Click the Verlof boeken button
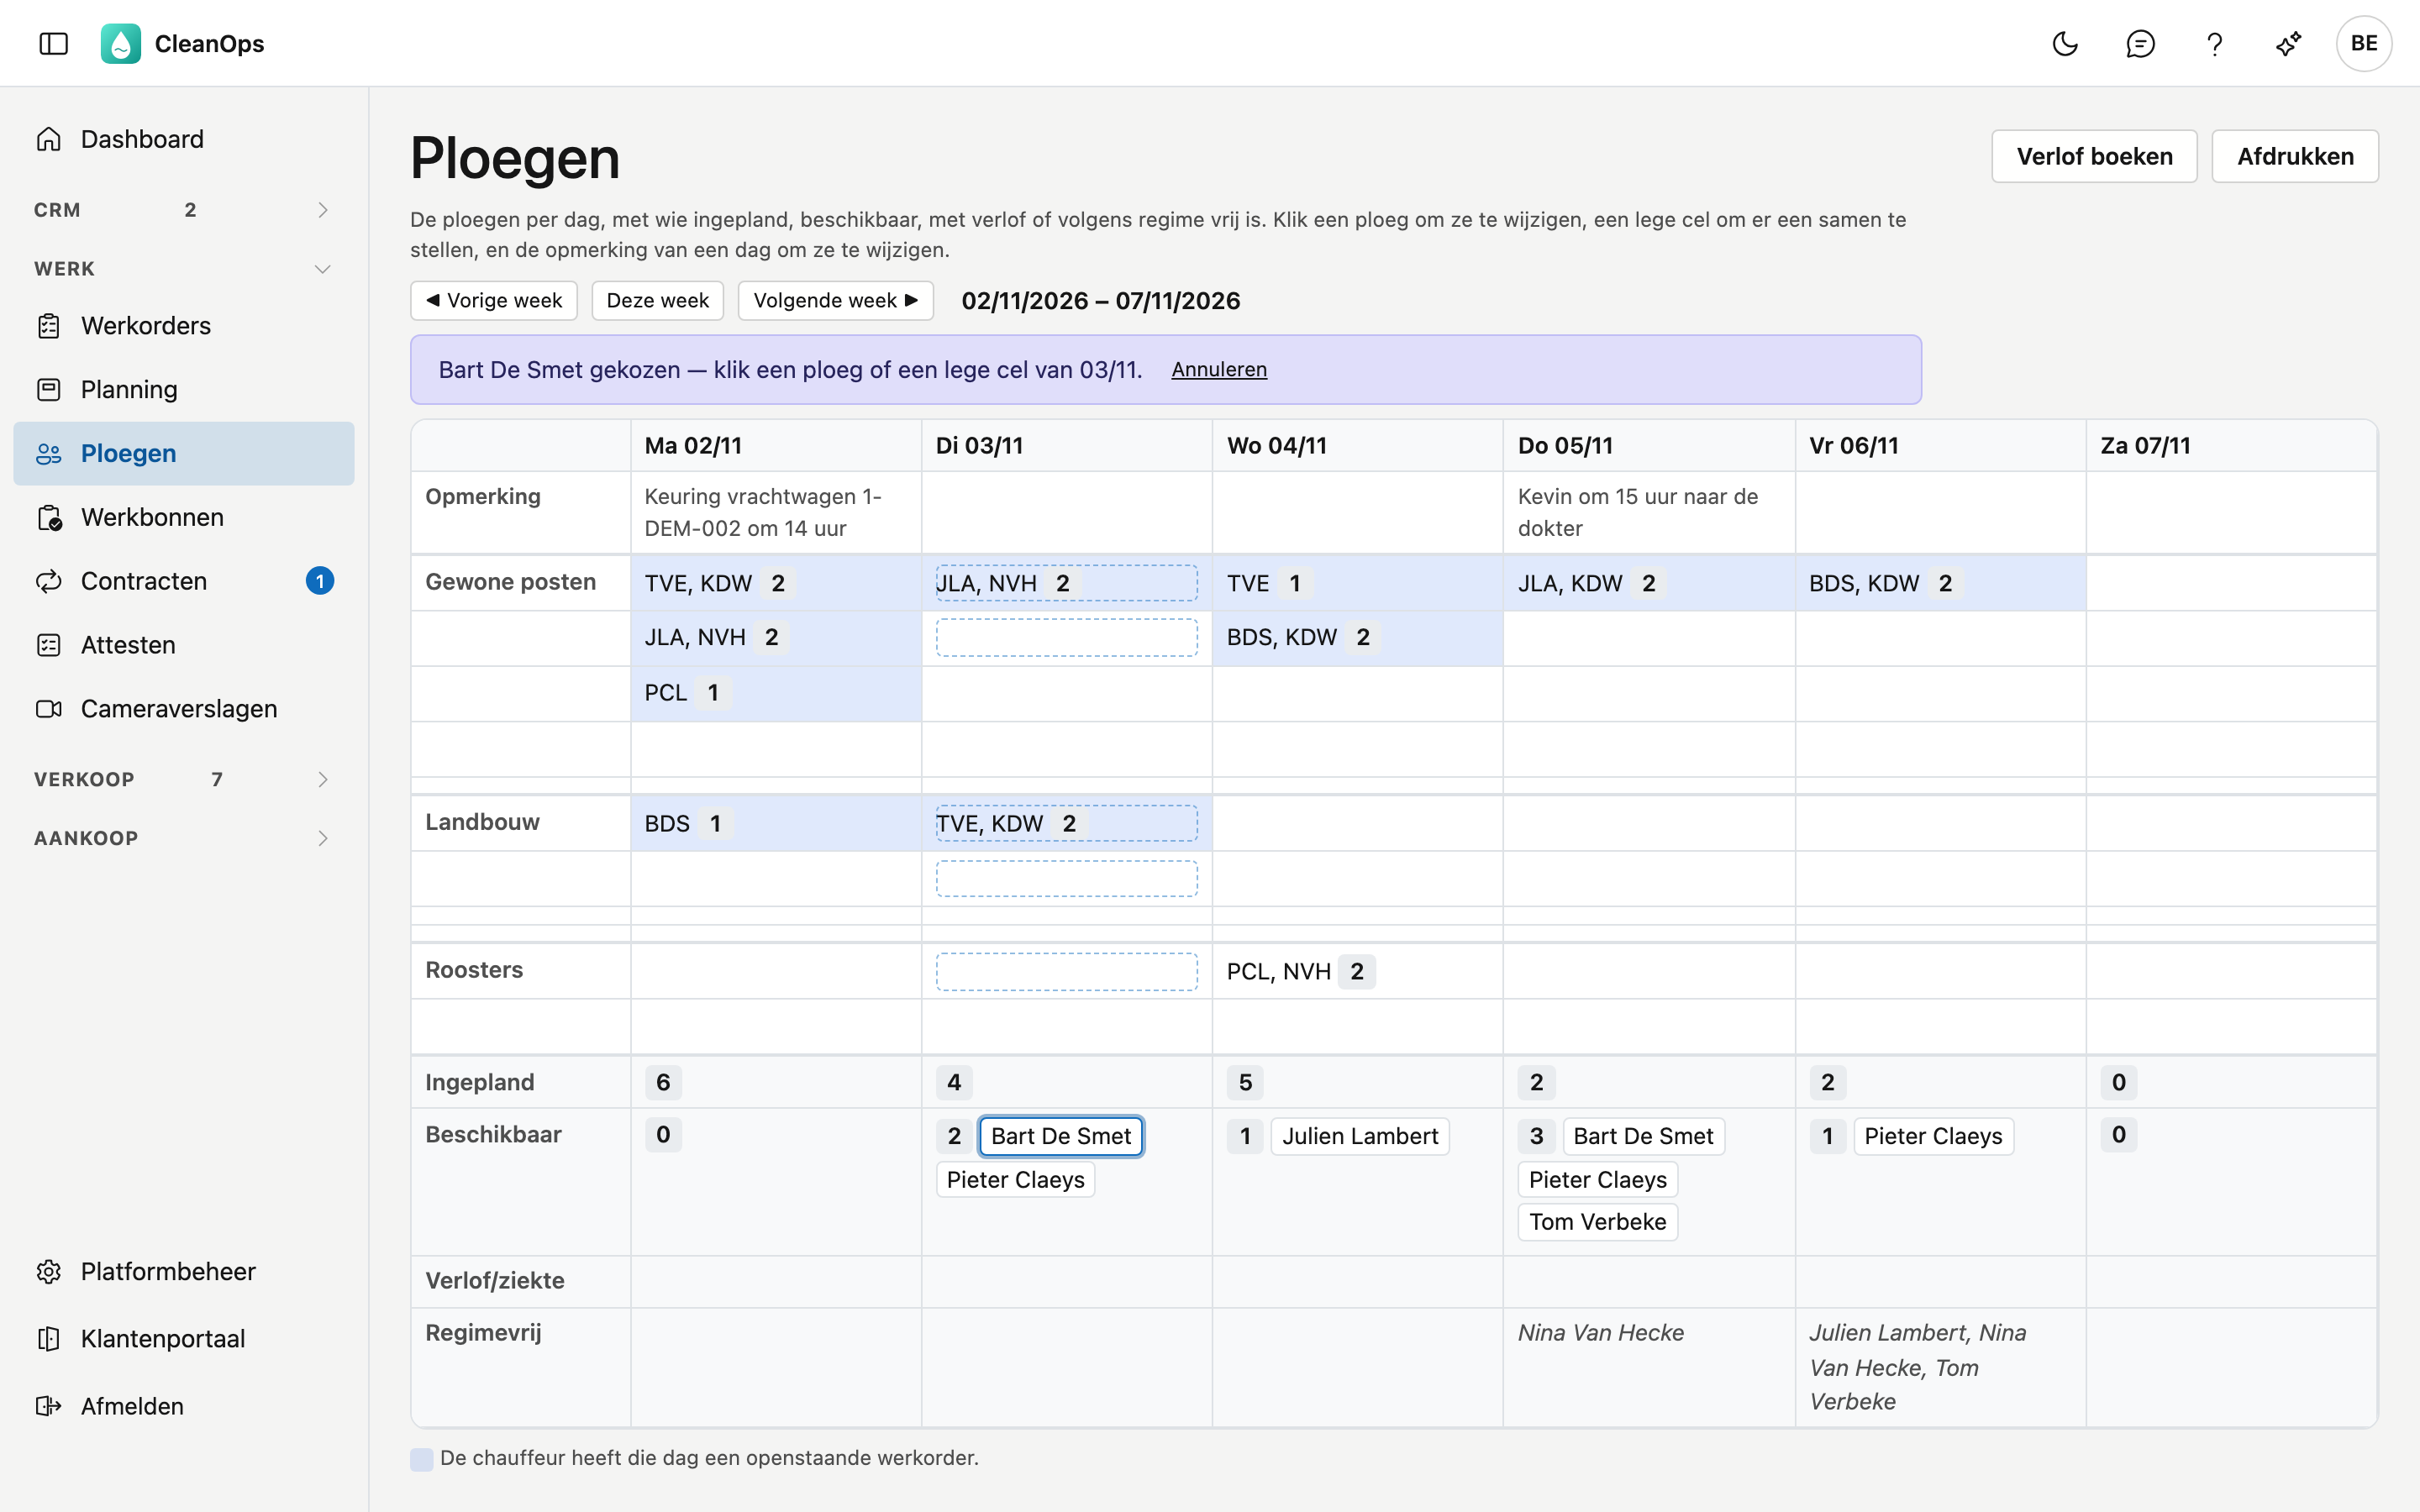The height and width of the screenshot is (1512, 2420). coord(2094,156)
